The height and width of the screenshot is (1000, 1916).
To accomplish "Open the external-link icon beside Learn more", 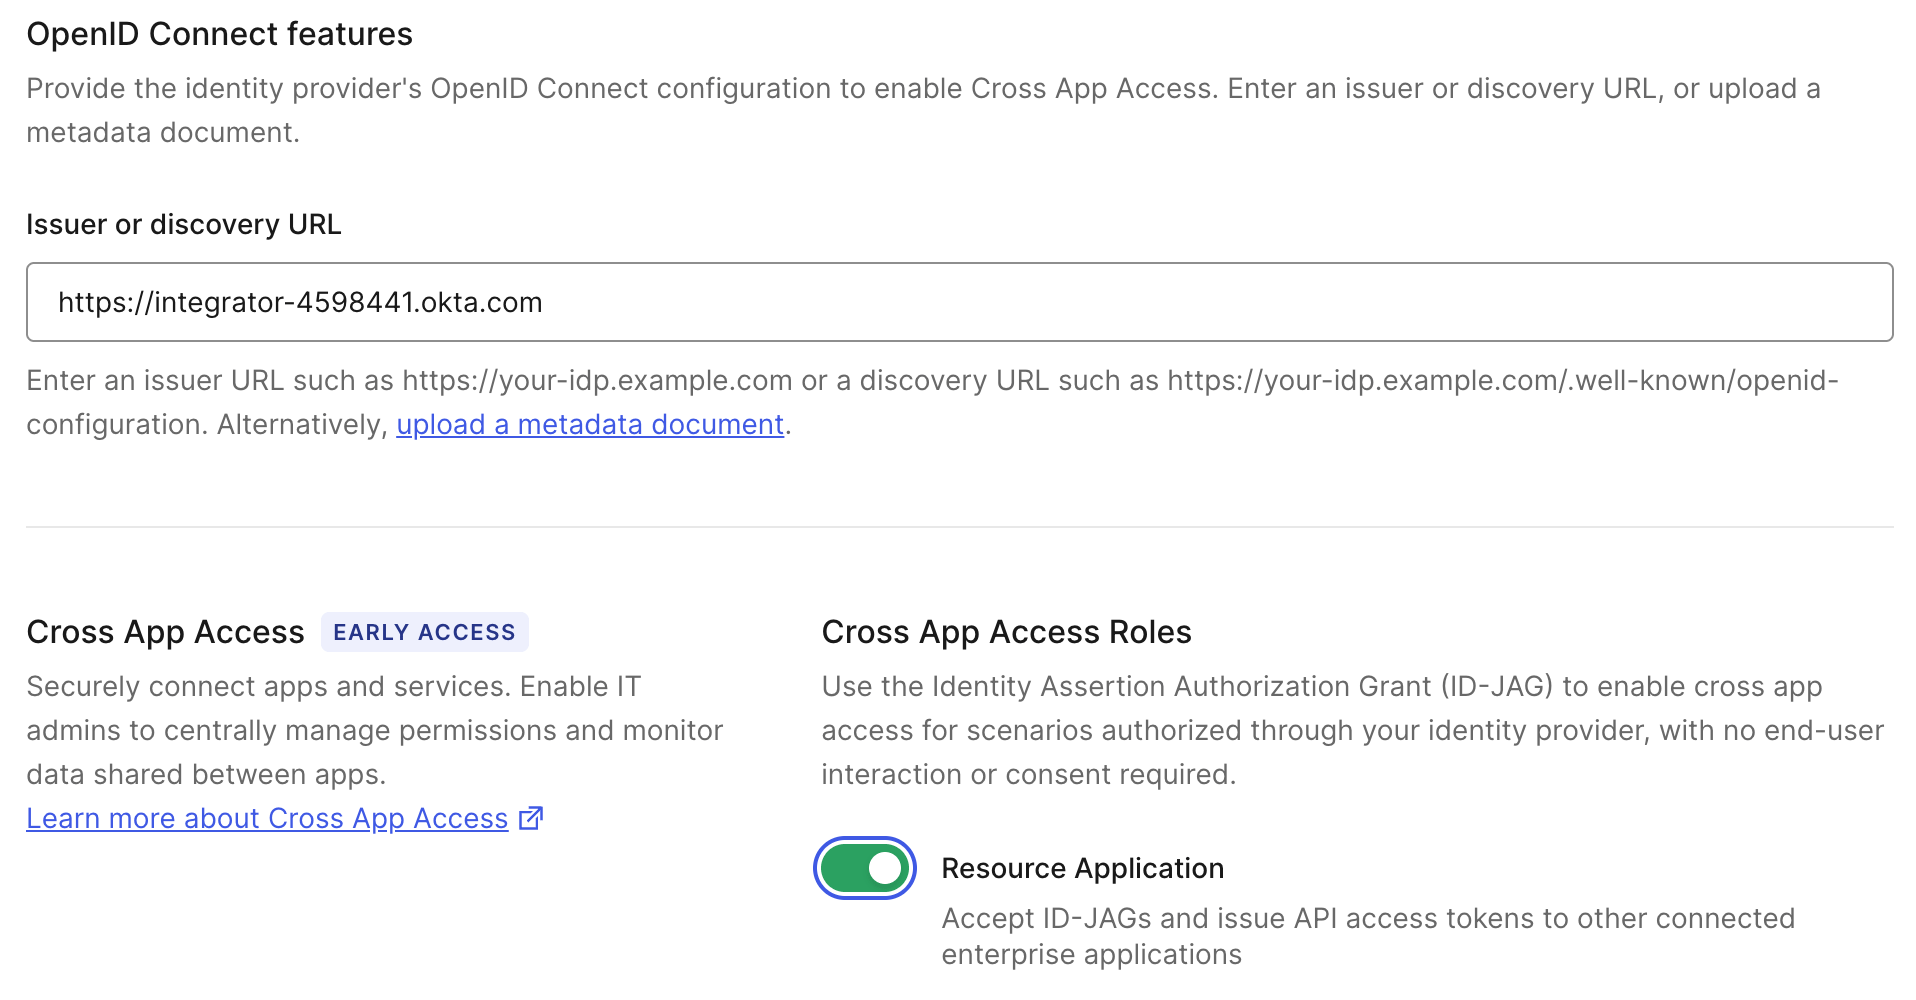I will point(531,818).
